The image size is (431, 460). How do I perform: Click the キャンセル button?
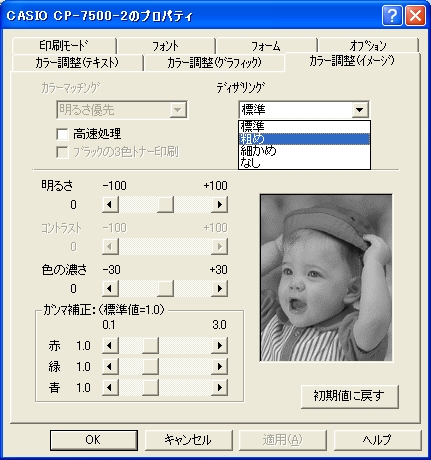tap(188, 440)
